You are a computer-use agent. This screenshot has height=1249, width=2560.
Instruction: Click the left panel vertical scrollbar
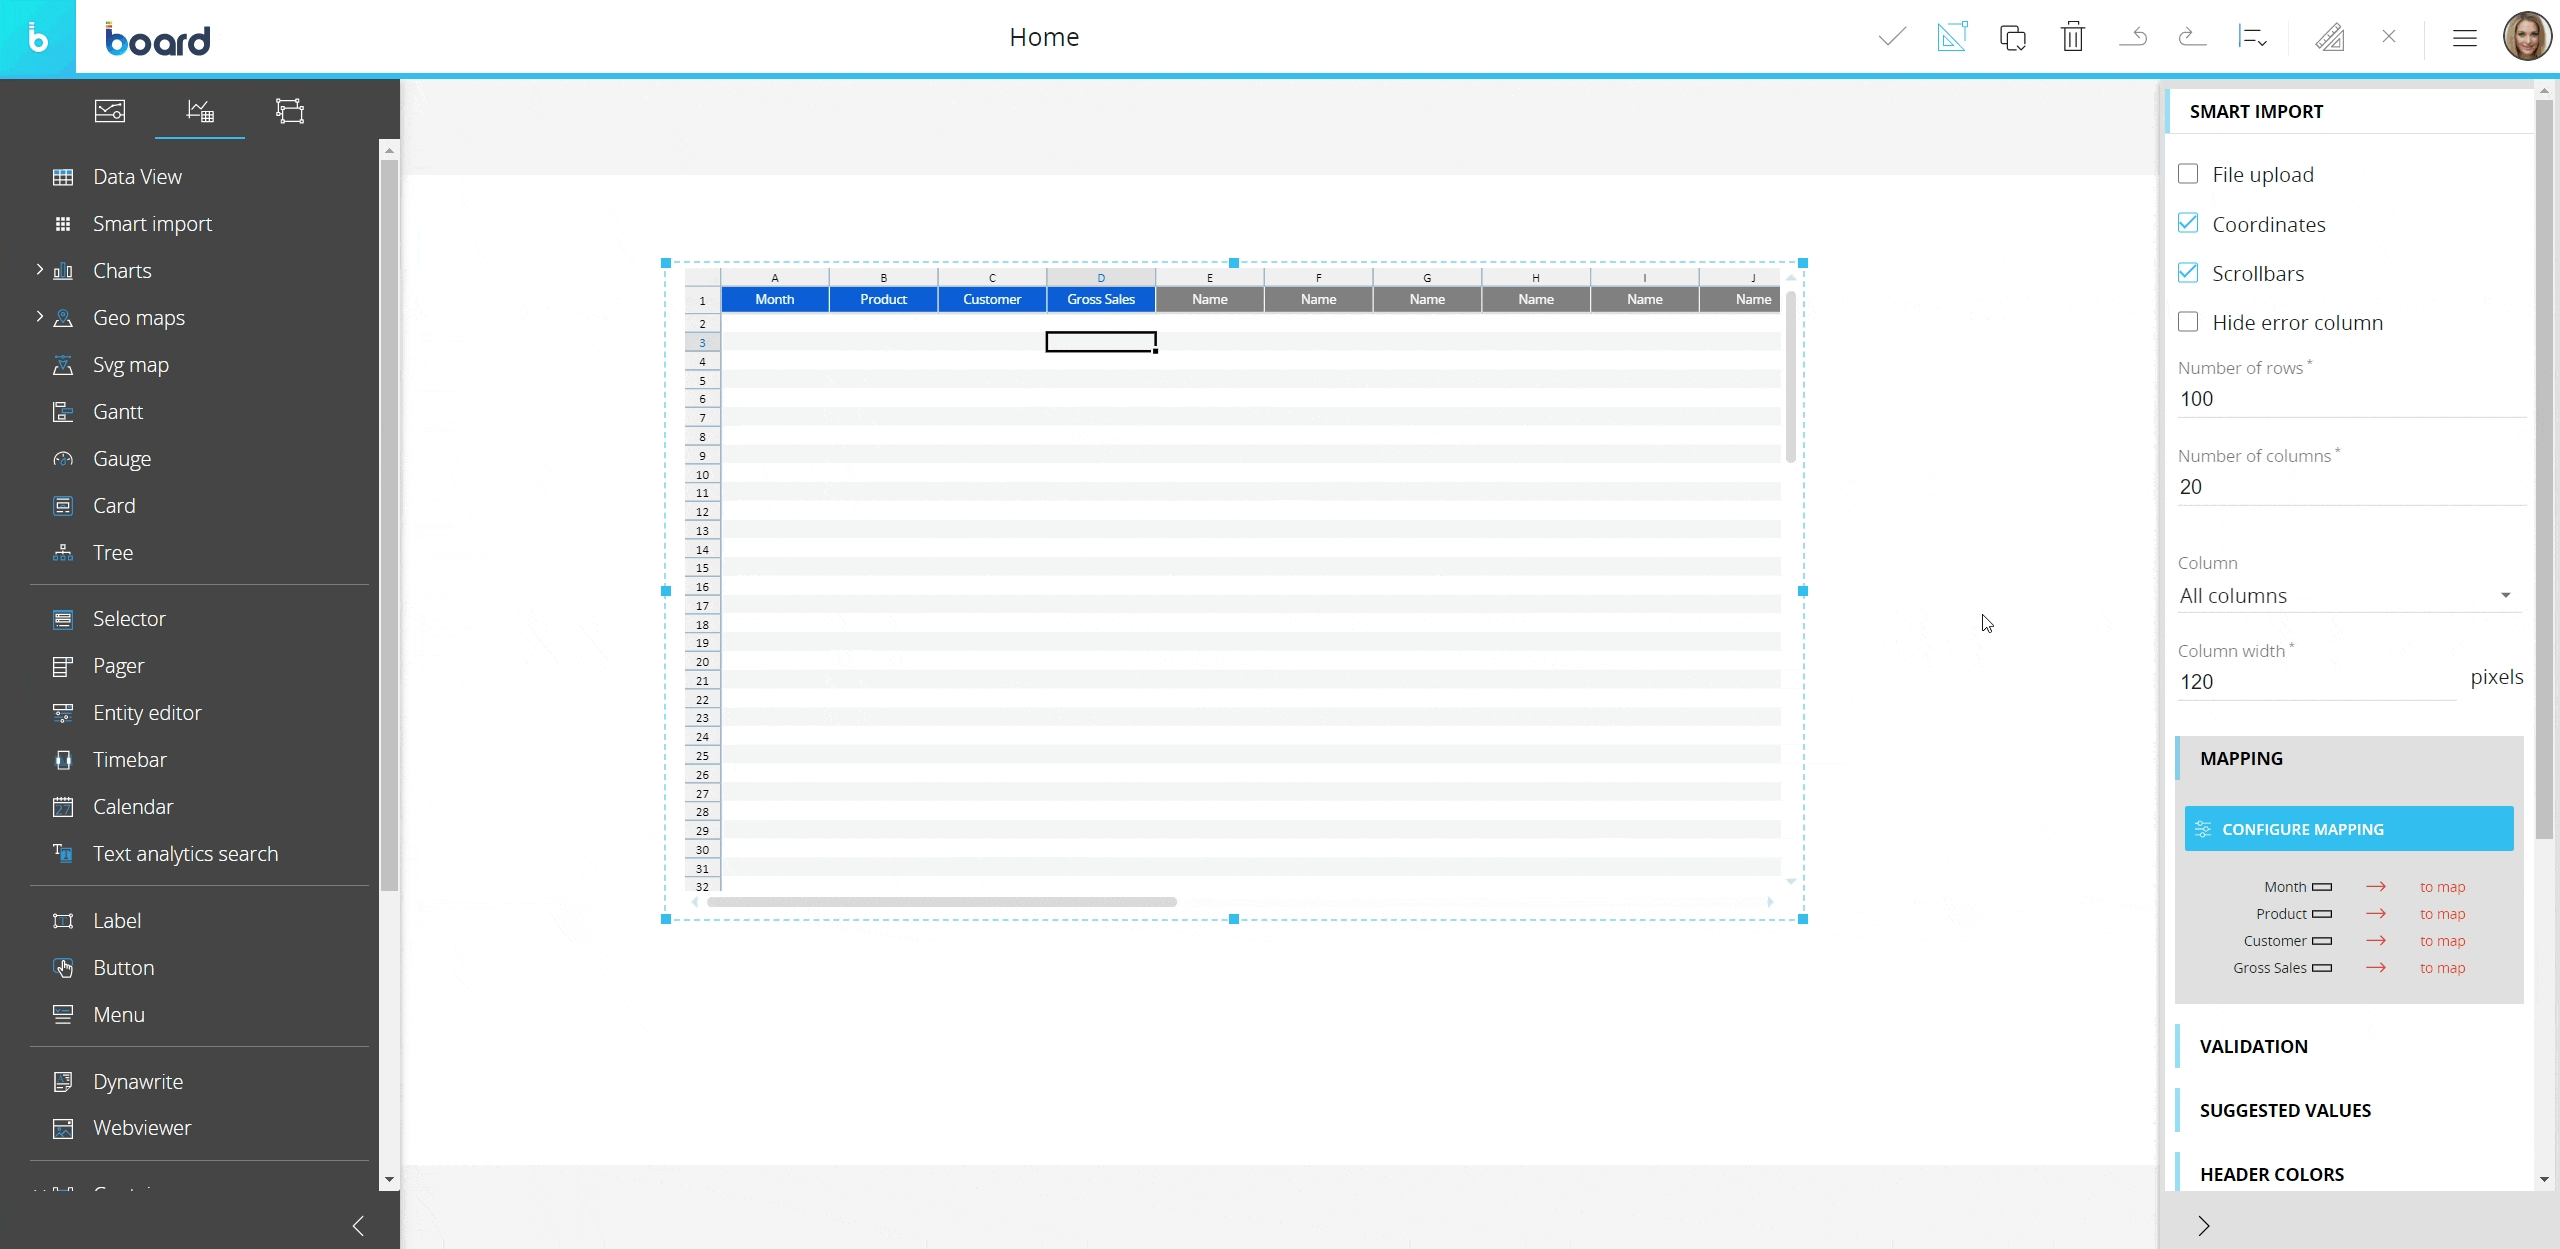click(x=389, y=525)
